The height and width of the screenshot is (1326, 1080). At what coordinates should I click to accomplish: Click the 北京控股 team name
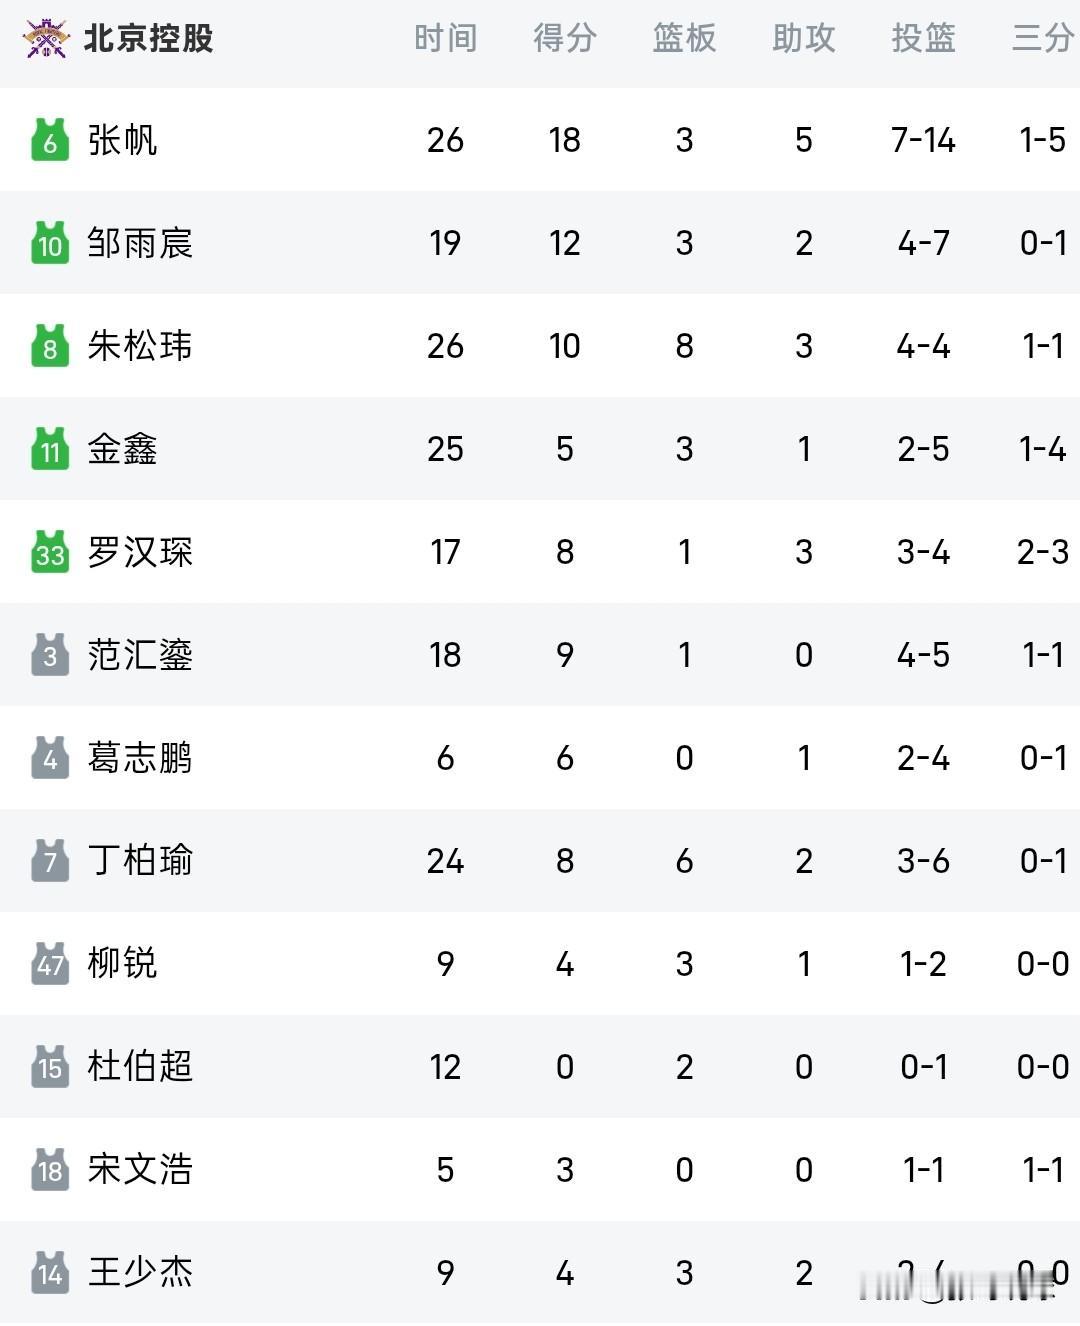(x=148, y=39)
